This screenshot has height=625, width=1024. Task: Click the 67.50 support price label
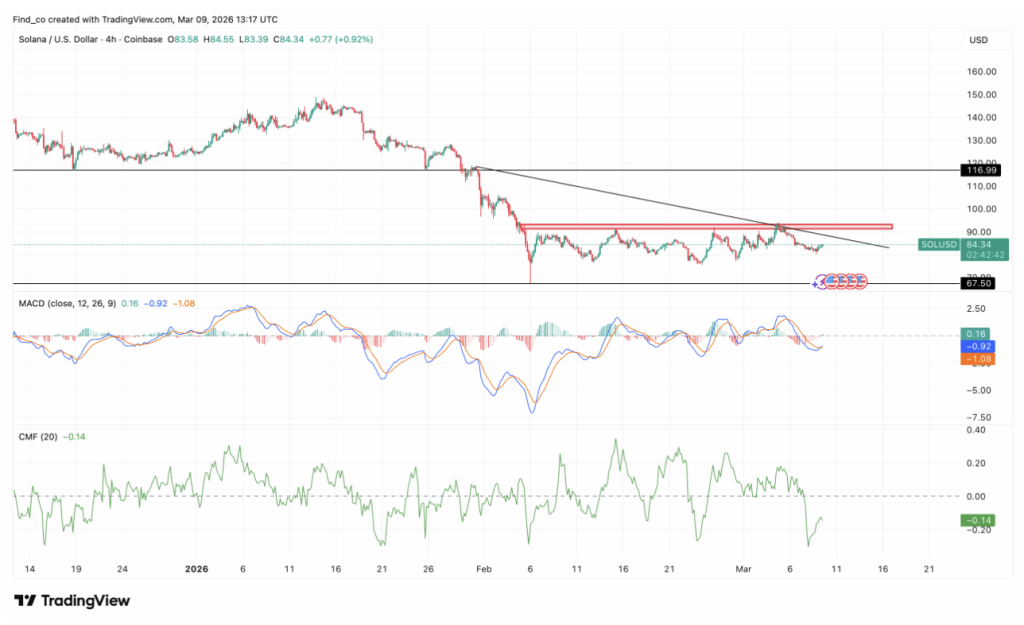pos(978,282)
